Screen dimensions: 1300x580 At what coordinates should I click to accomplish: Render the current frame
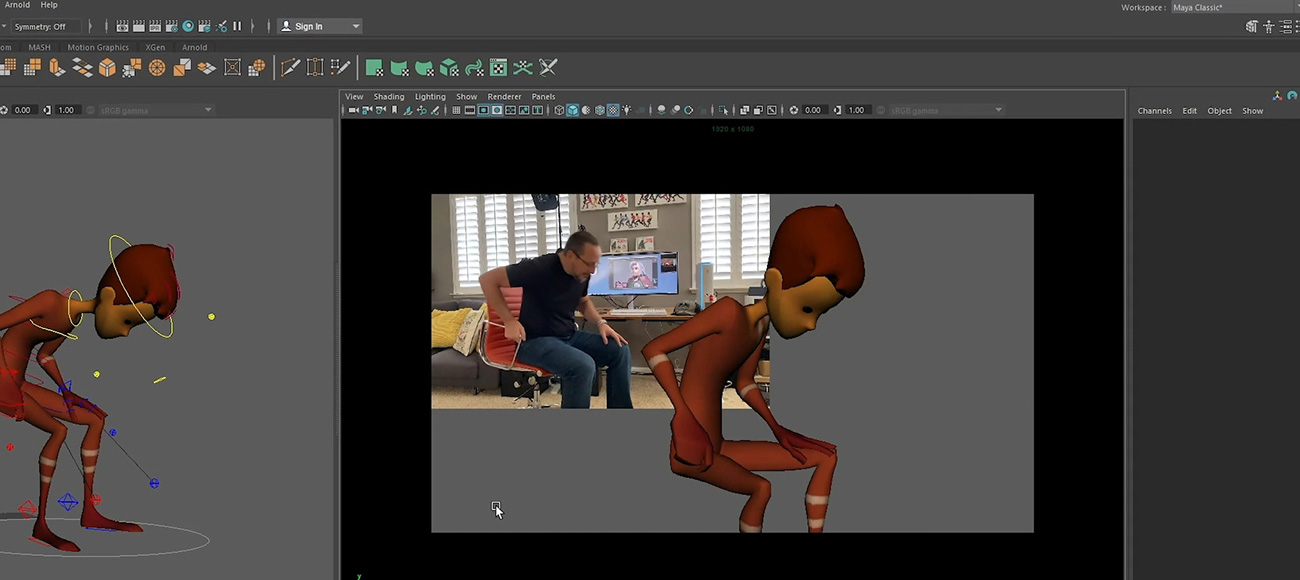coord(139,25)
